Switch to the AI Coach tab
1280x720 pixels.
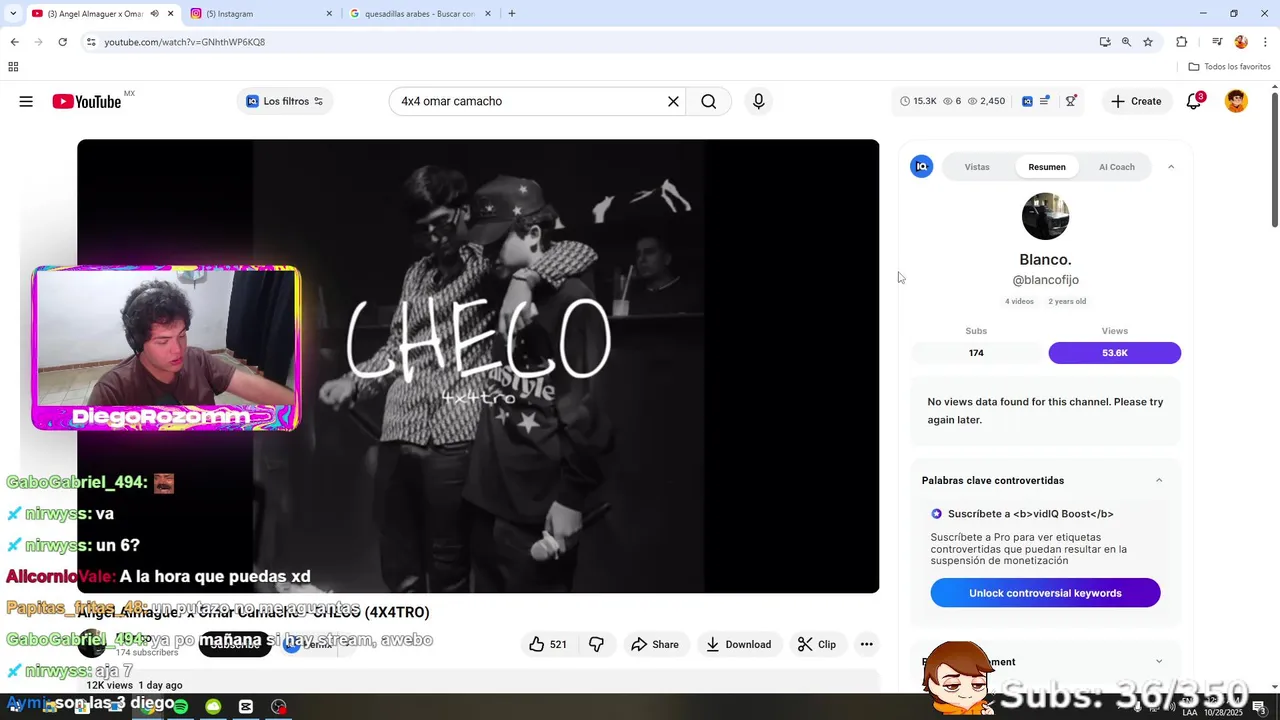pos(1117,167)
